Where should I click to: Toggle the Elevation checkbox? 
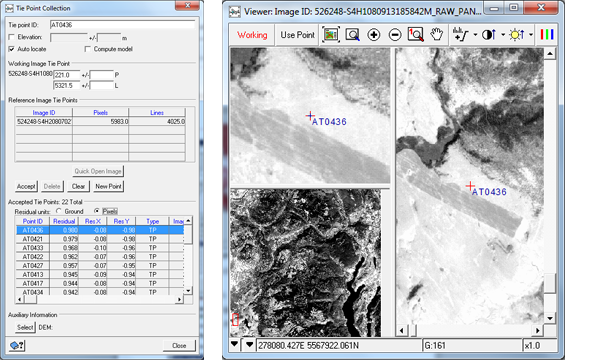coord(11,37)
